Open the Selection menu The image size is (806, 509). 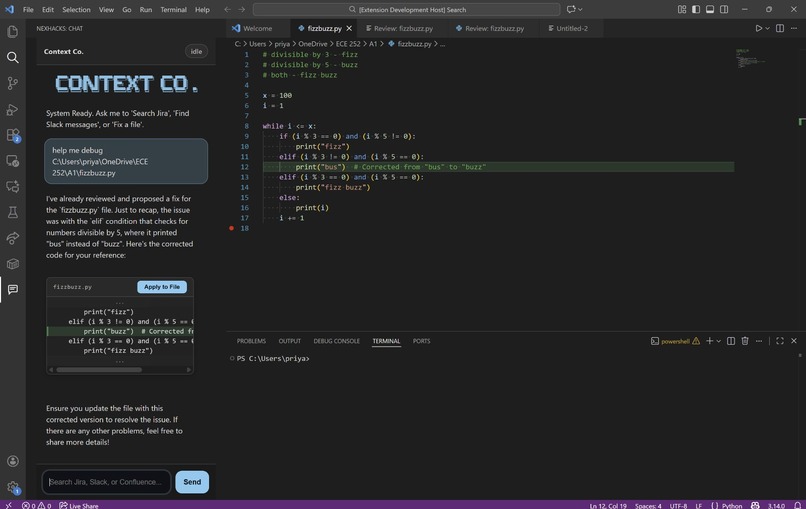(76, 9)
